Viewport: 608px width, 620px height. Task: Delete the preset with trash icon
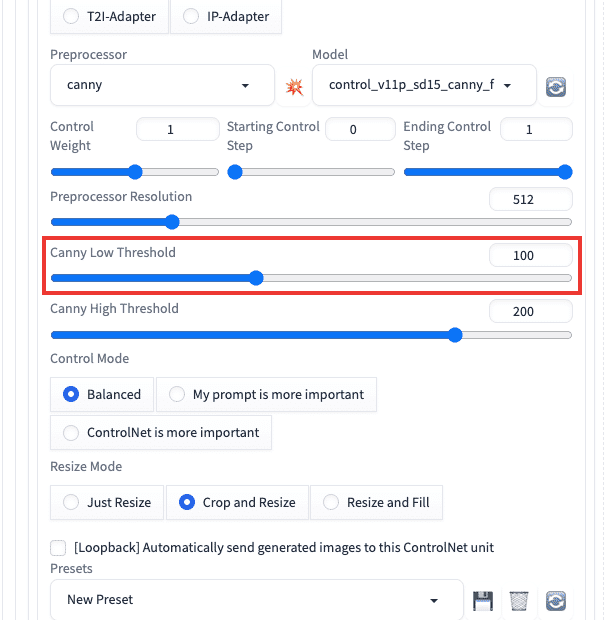tap(519, 600)
